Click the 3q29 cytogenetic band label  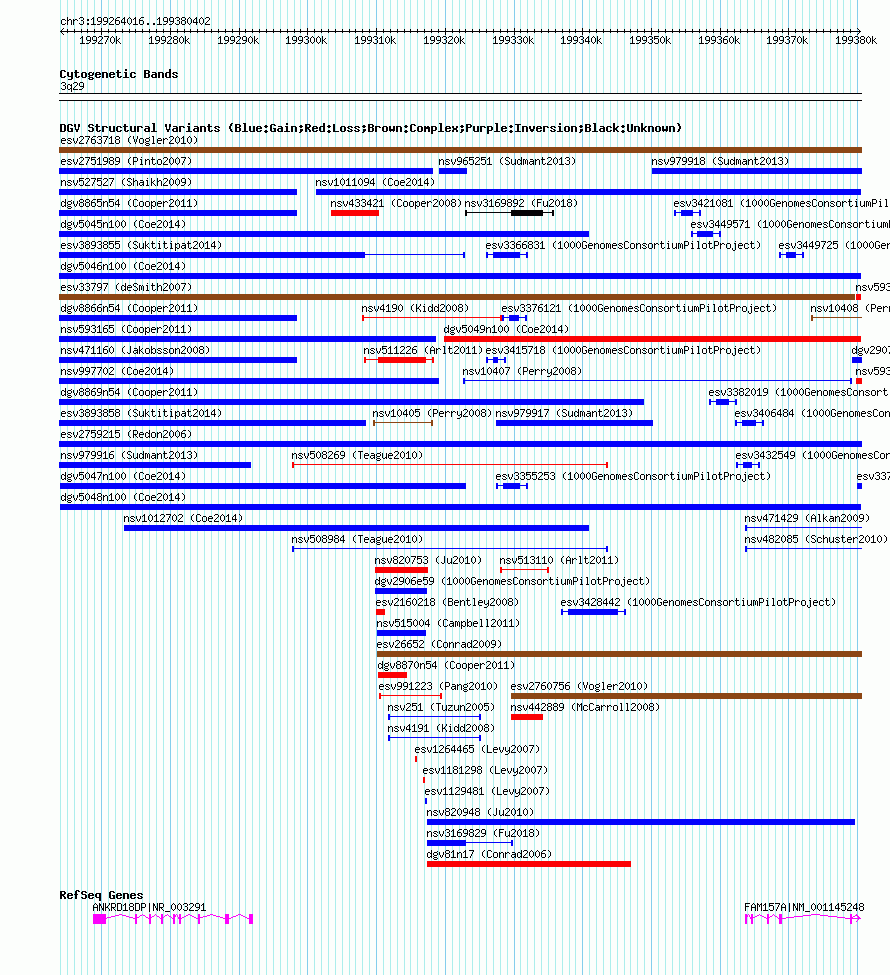coord(72,87)
